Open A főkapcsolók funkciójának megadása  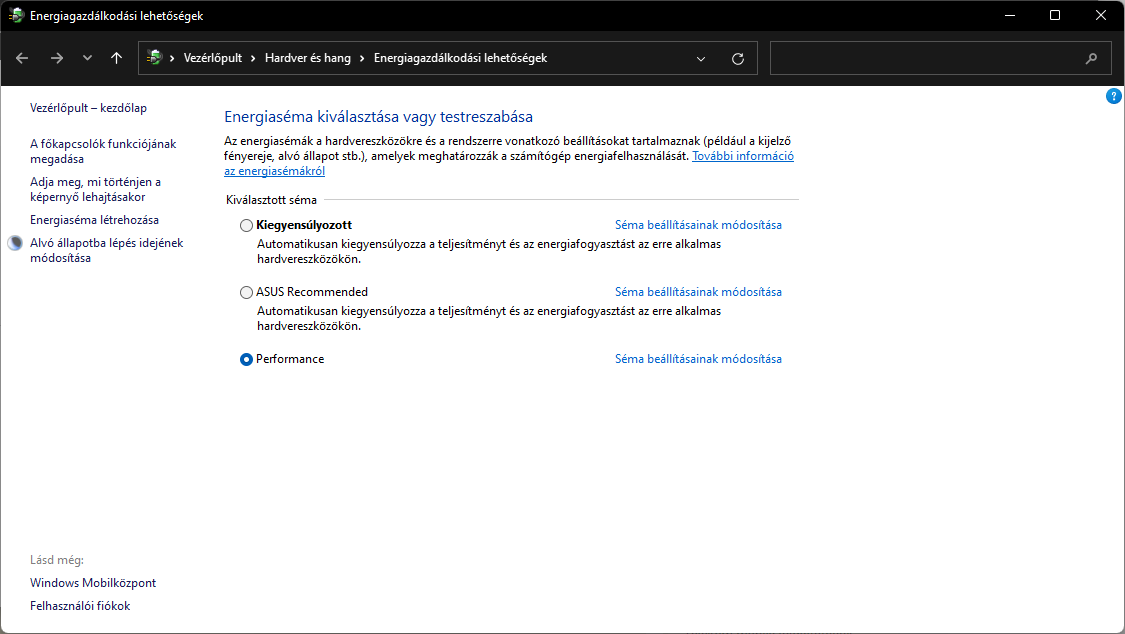point(103,151)
